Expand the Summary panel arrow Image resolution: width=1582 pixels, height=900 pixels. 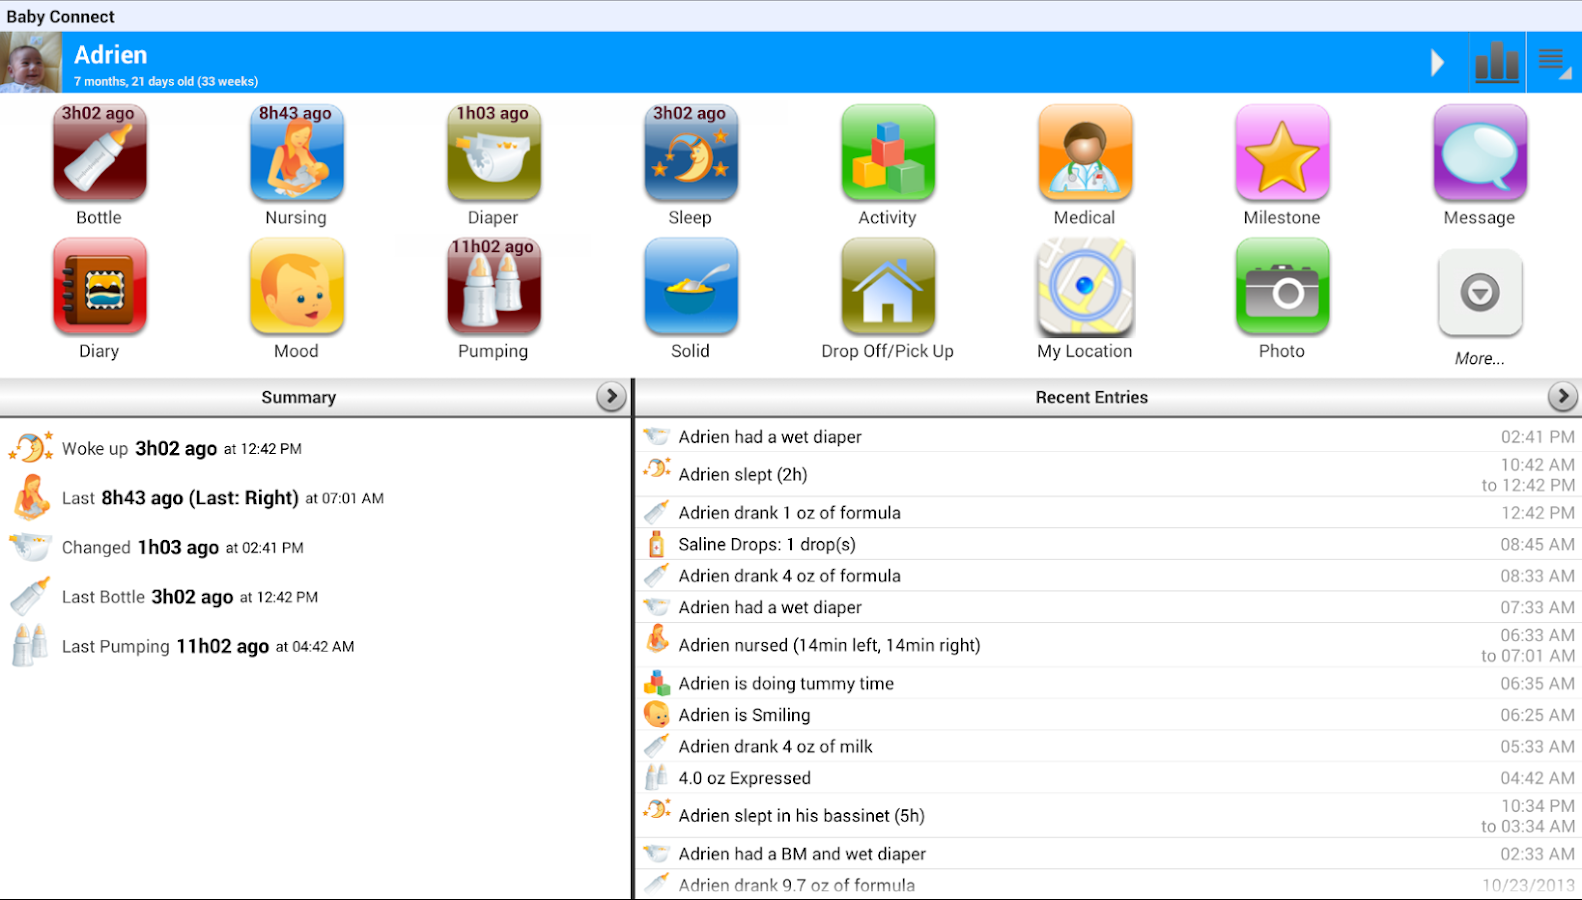click(611, 397)
